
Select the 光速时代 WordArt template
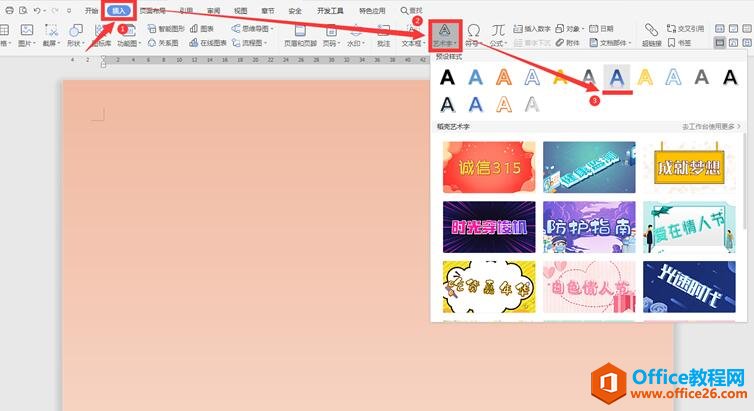689,287
